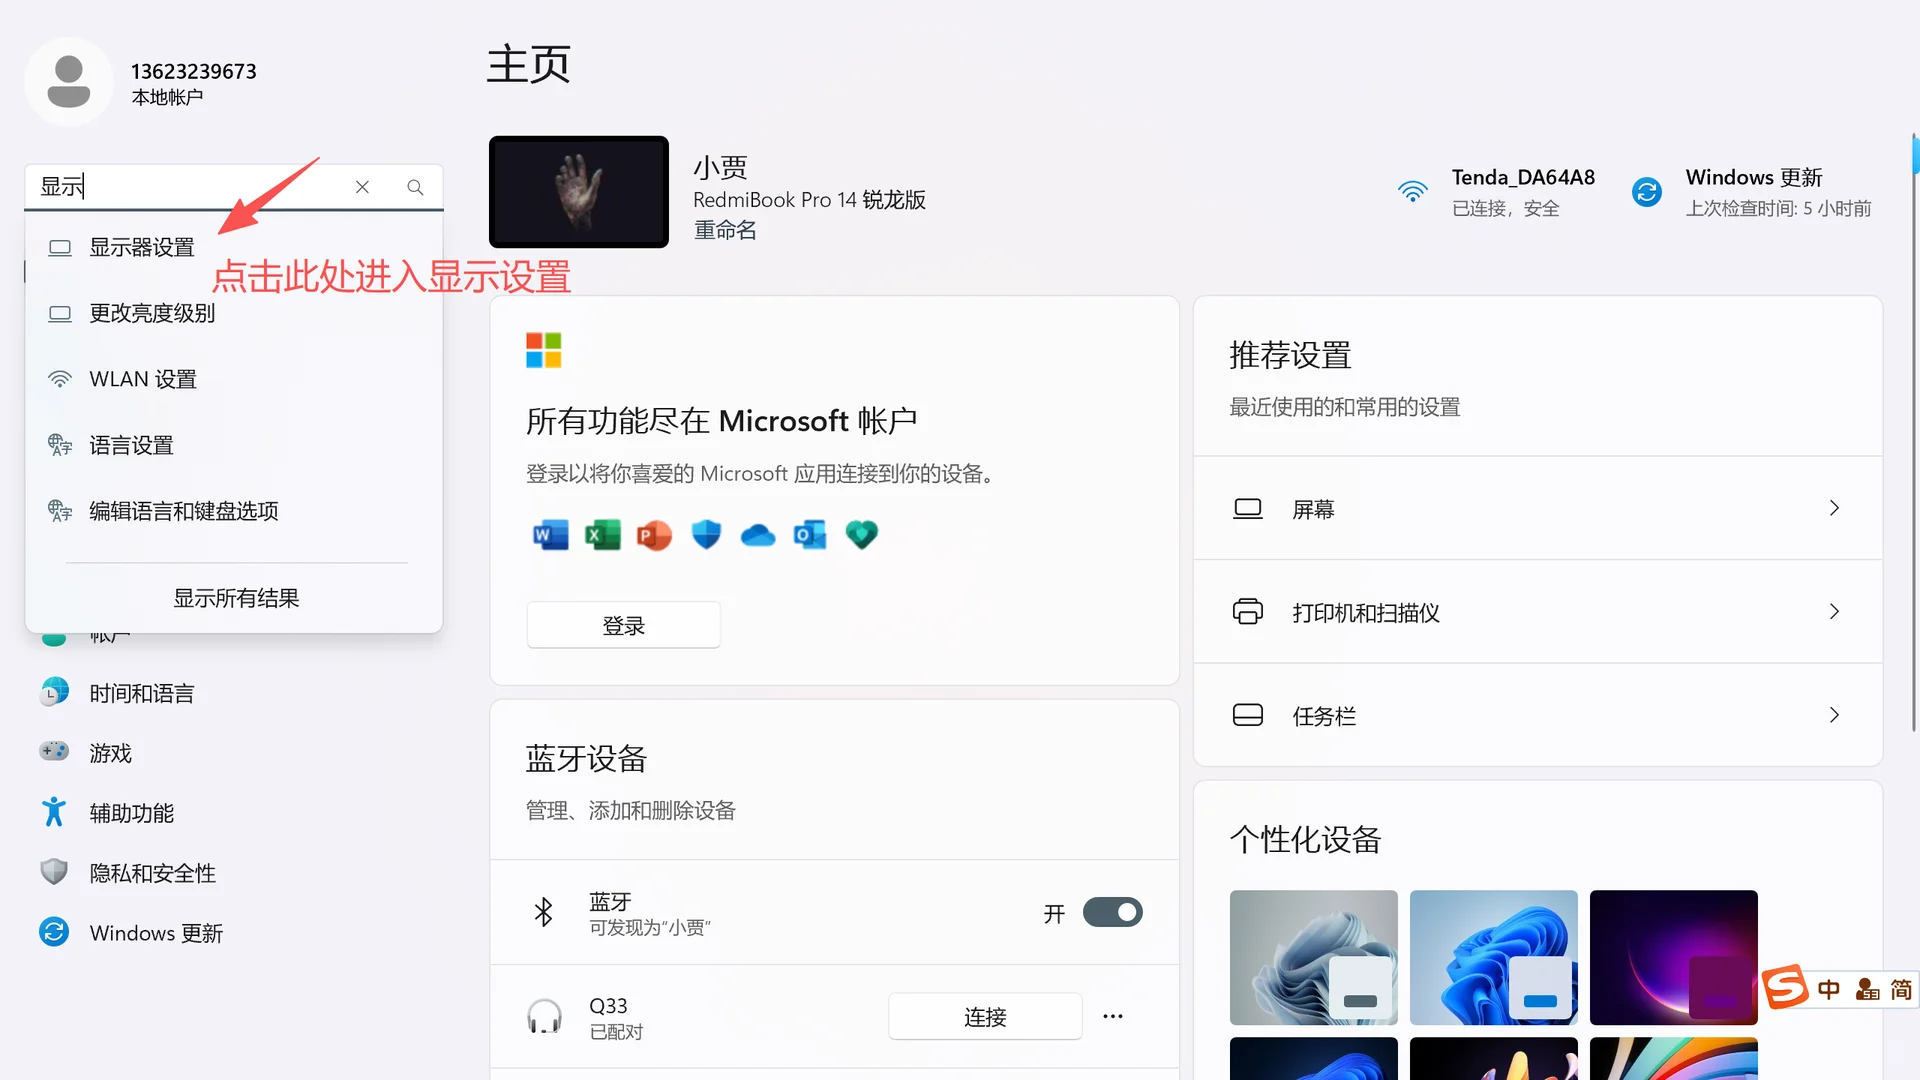Click the Sogou input method tray icon
The width and height of the screenshot is (1920, 1080).
pos(1784,988)
